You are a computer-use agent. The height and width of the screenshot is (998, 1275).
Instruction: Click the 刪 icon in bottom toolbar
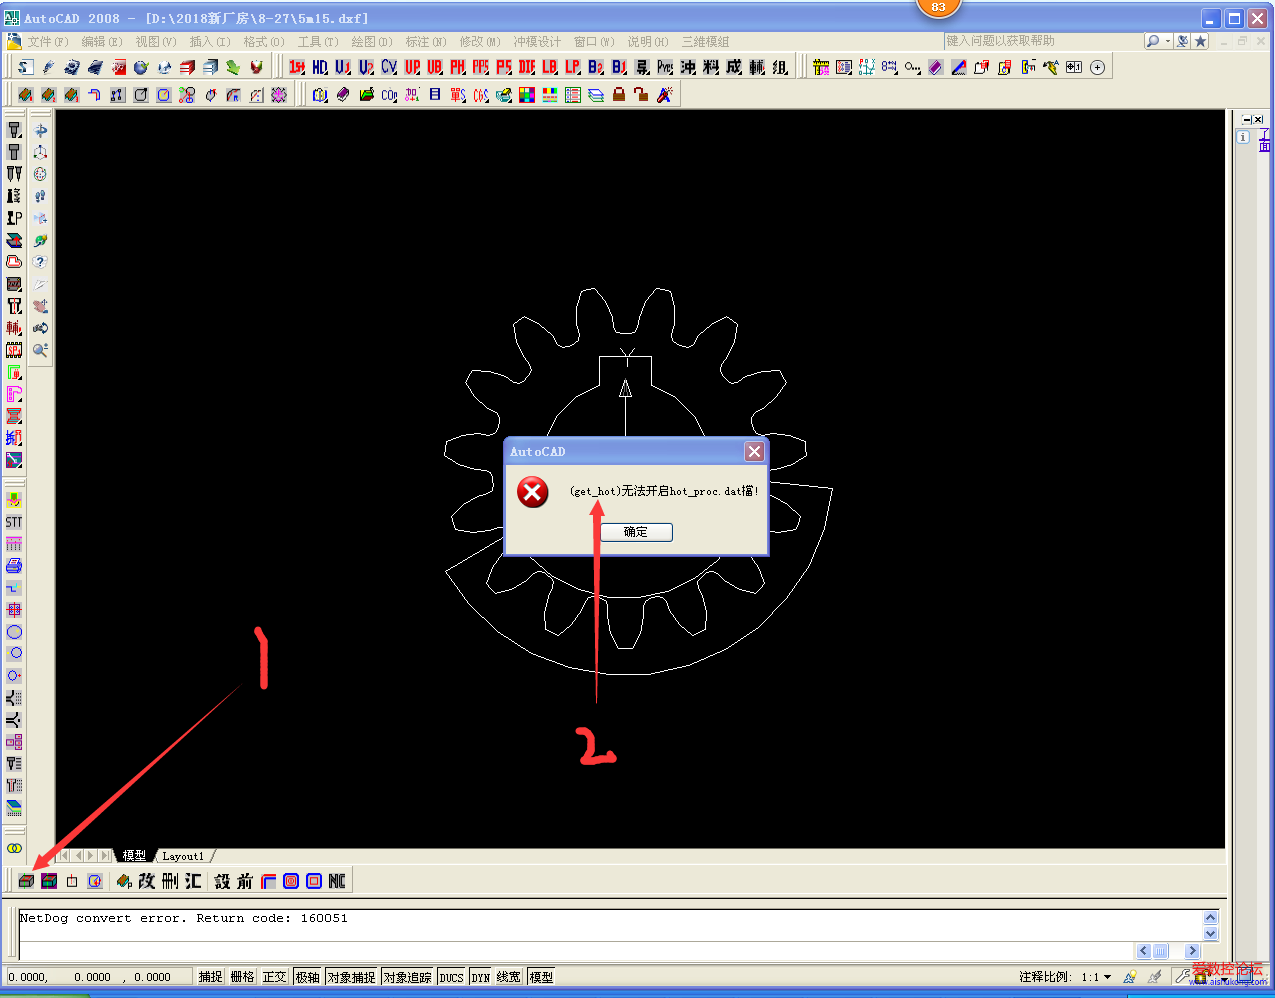(x=170, y=881)
